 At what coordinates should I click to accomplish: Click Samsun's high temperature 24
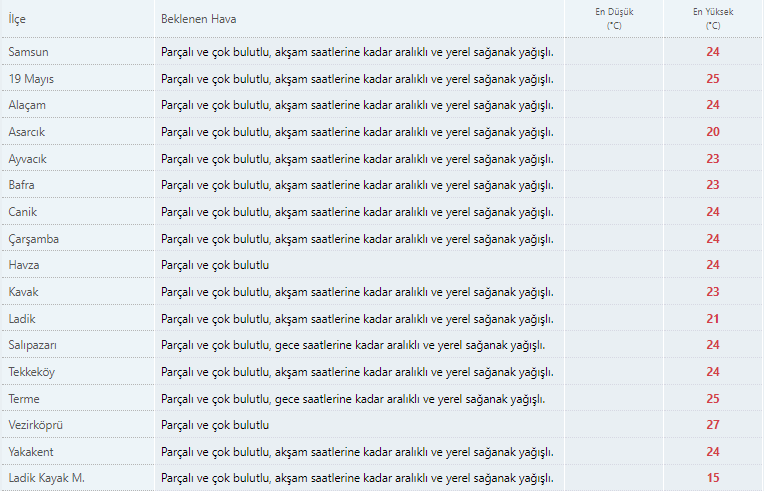713,52
